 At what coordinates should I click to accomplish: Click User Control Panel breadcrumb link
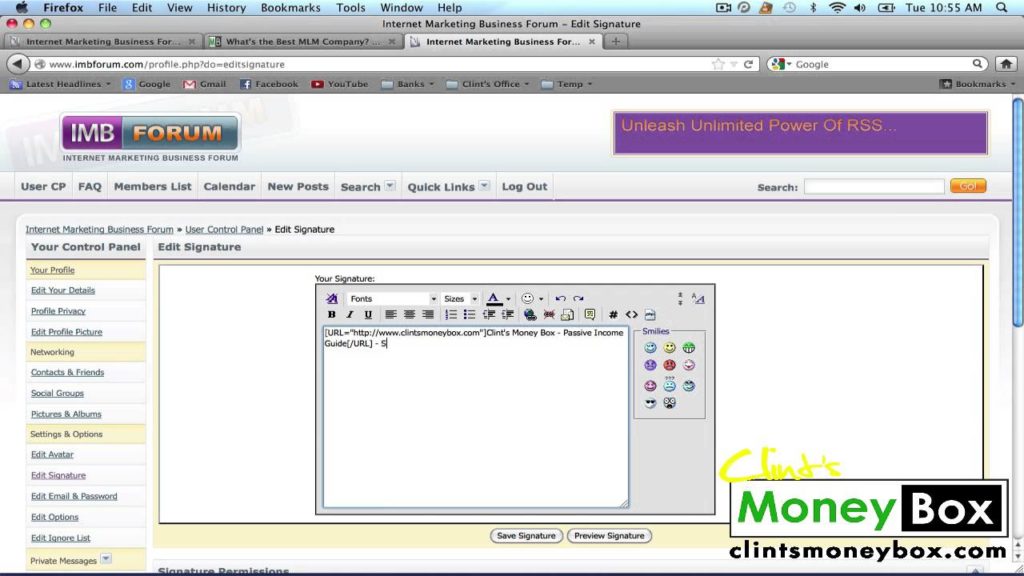point(224,229)
